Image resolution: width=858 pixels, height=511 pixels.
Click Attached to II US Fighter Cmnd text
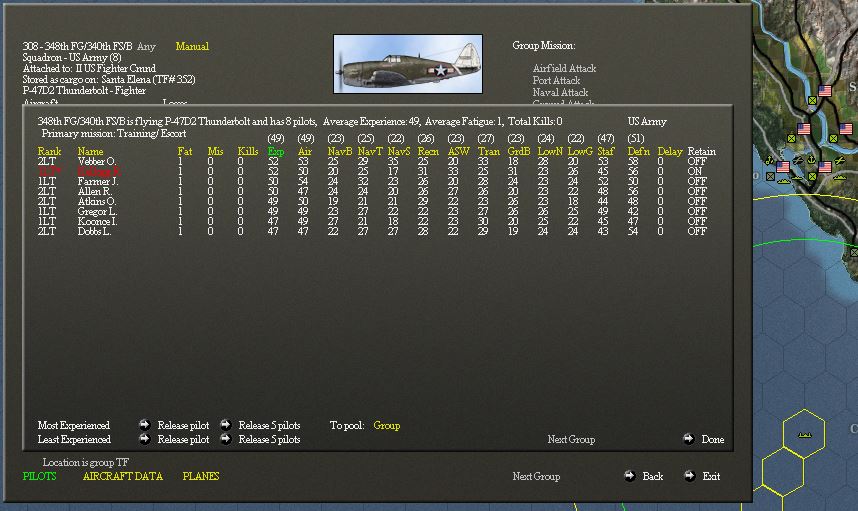pos(89,68)
